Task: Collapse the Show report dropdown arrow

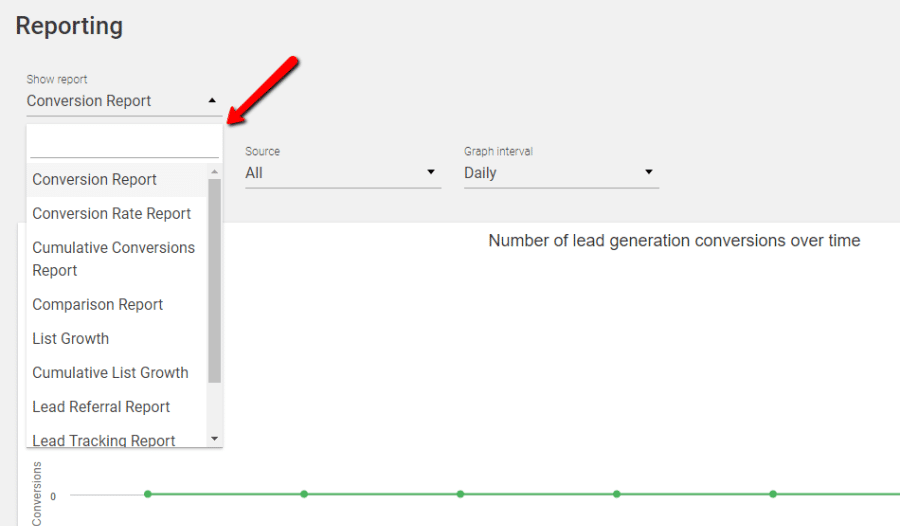Action: tap(212, 100)
